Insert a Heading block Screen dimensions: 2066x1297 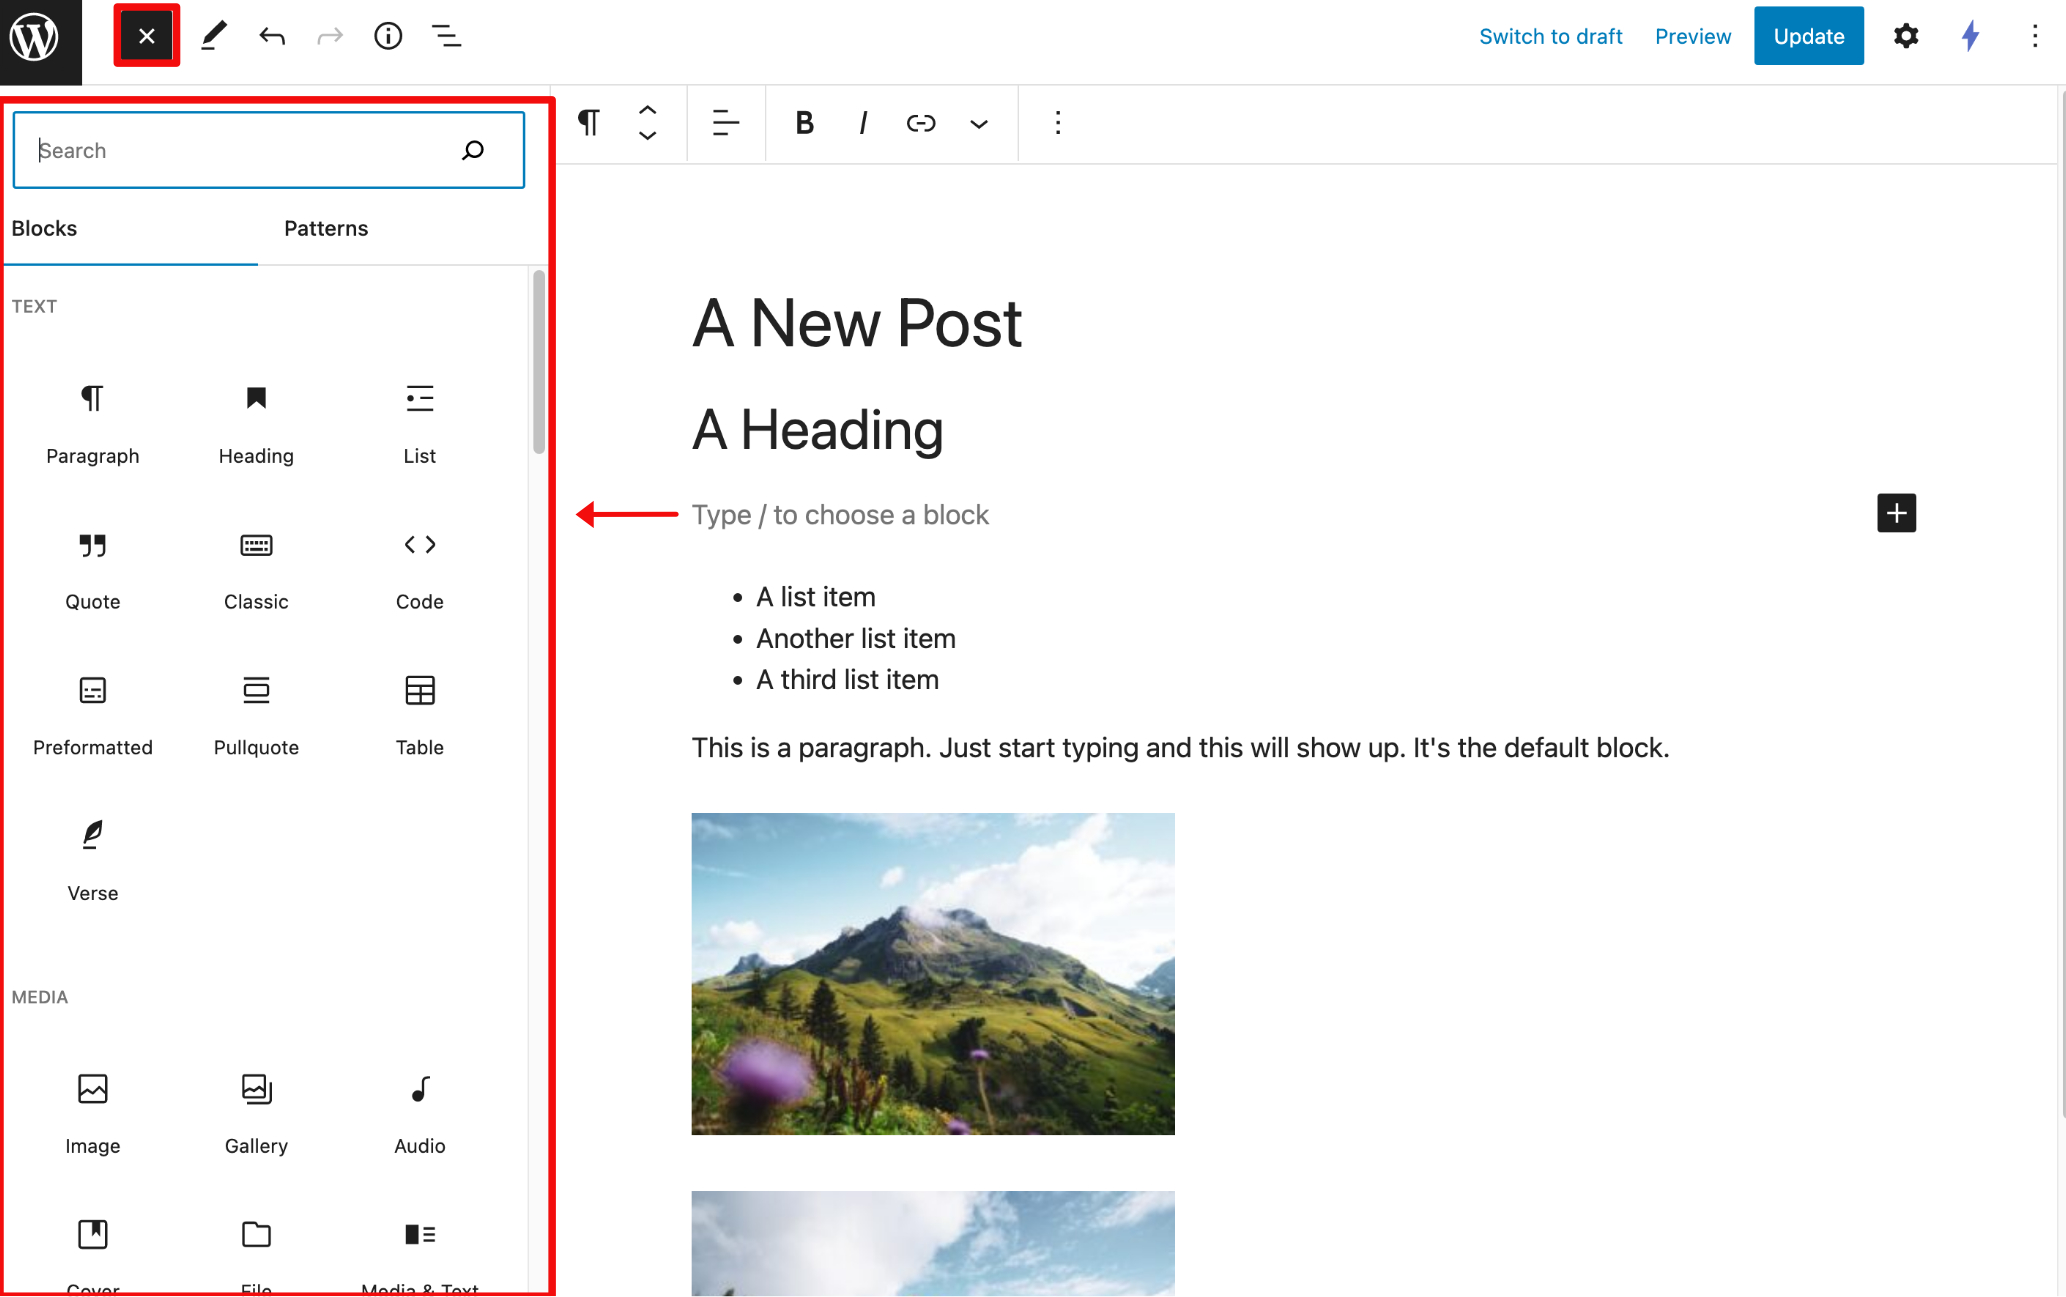[x=256, y=424]
